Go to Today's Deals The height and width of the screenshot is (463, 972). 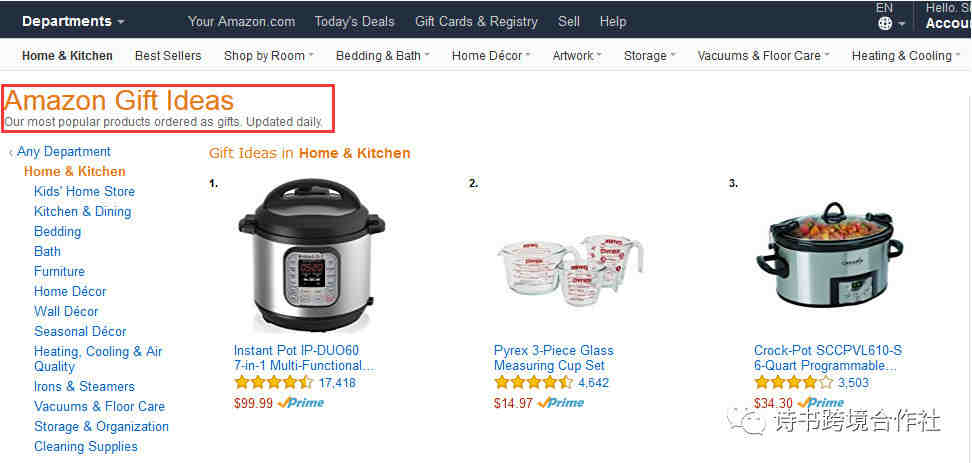pos(355,22)
